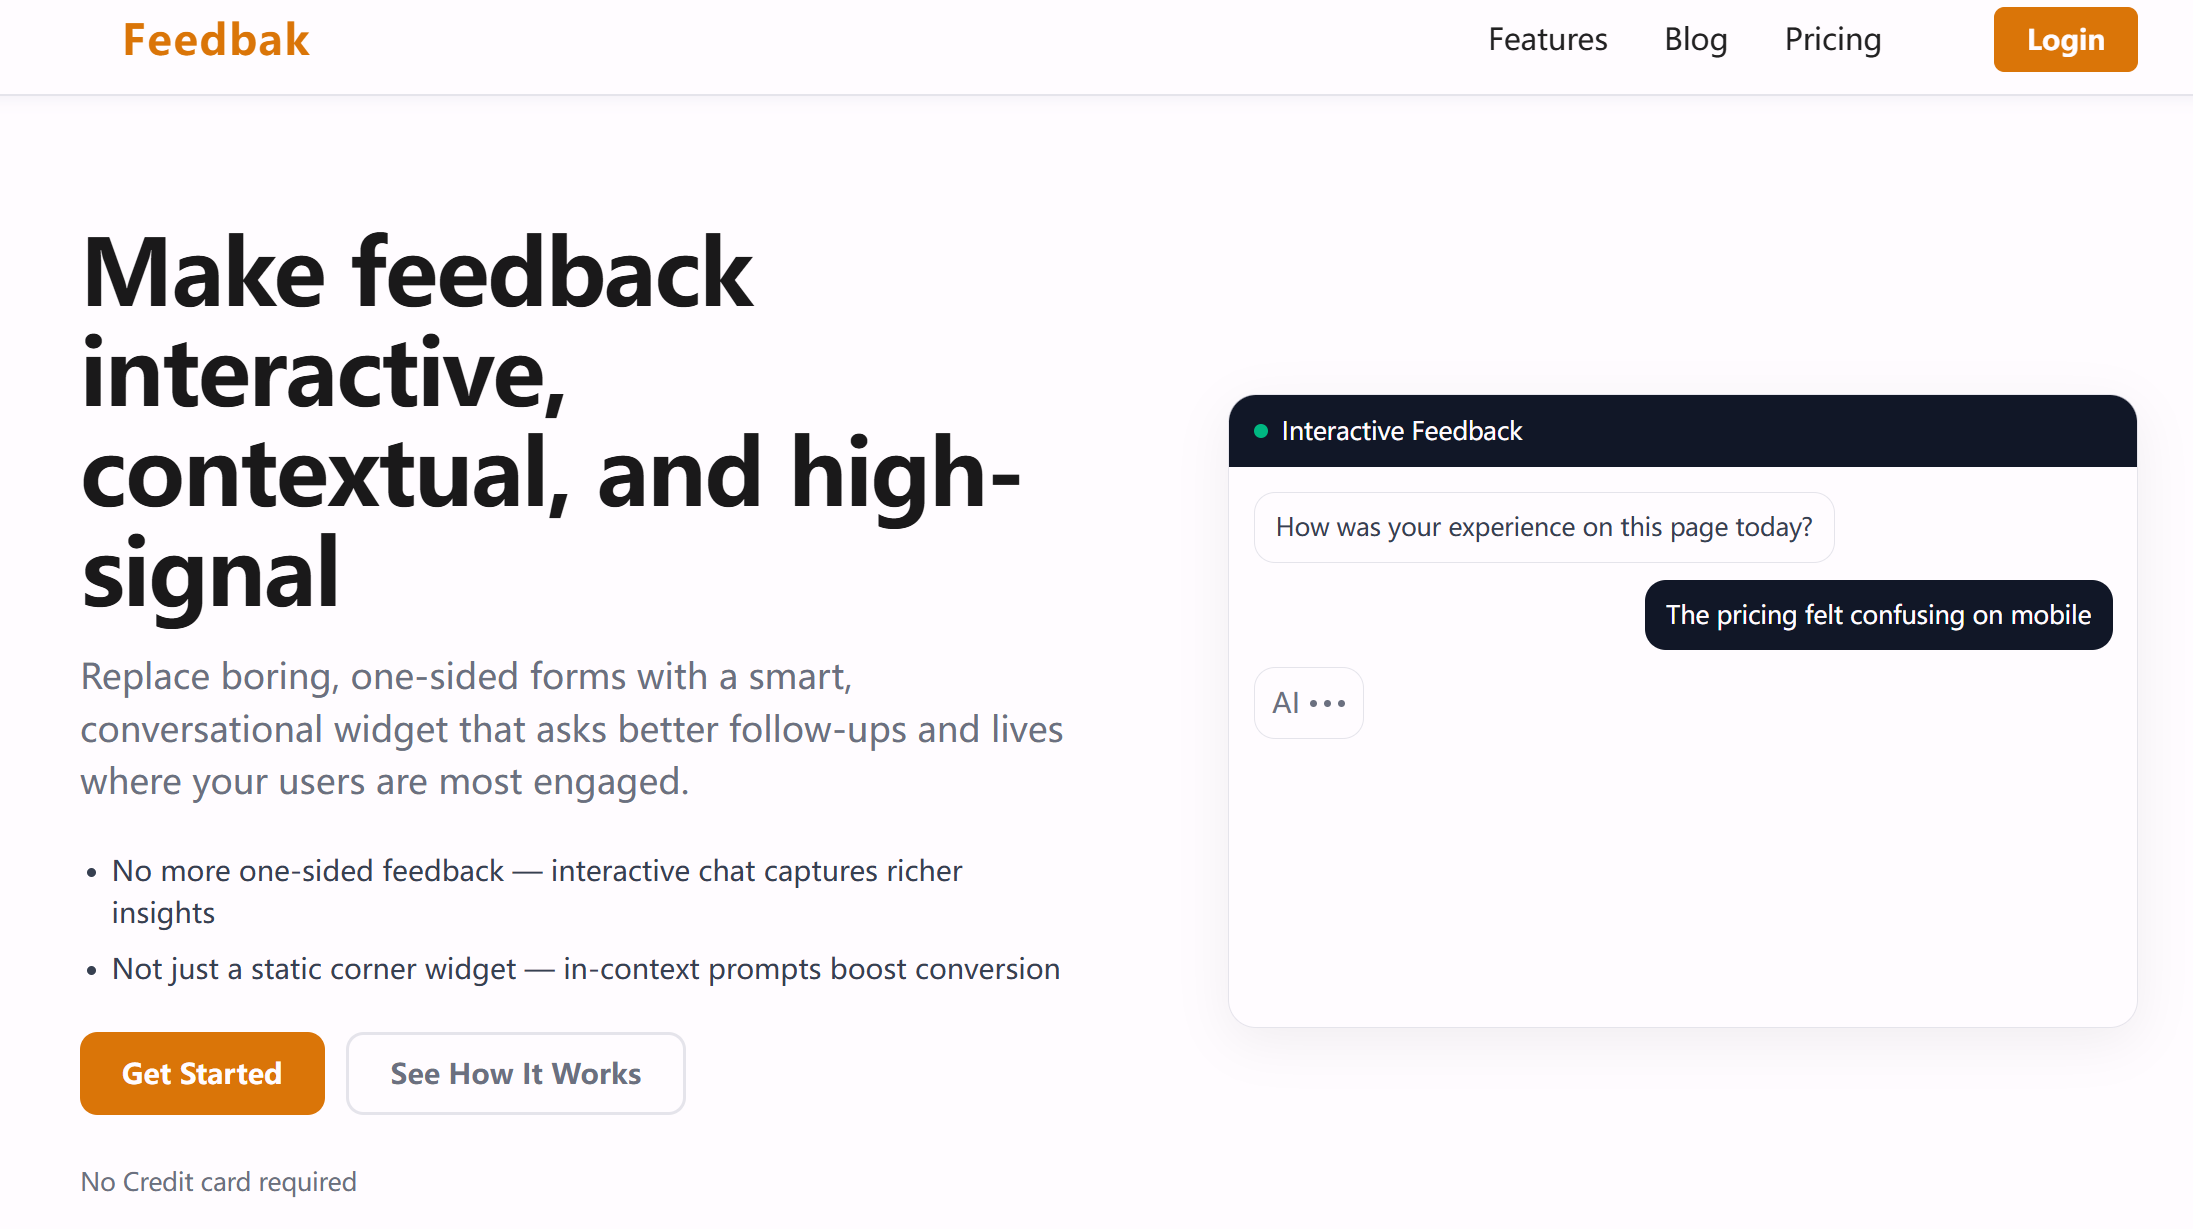Click See How It Works button
This screenshot has height=1229, width=2193.
click(515, 1073)
